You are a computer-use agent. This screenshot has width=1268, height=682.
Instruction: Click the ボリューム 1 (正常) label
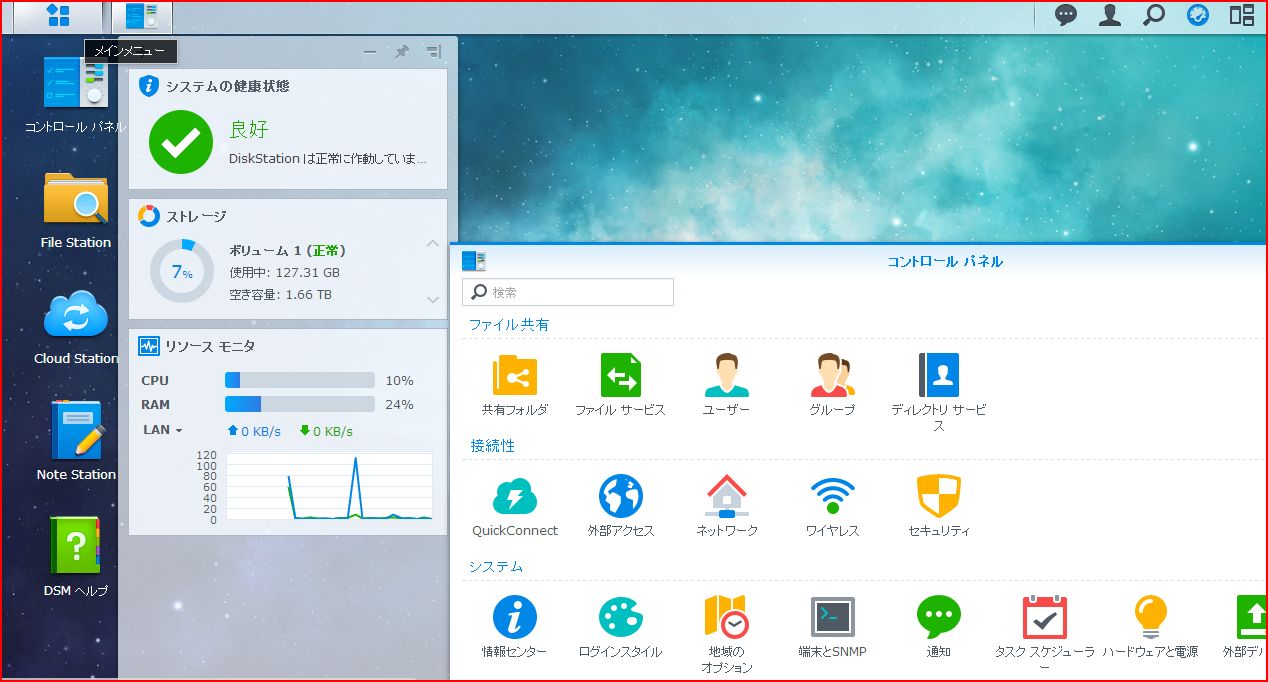pyautogui.click(x=287, y=251)
